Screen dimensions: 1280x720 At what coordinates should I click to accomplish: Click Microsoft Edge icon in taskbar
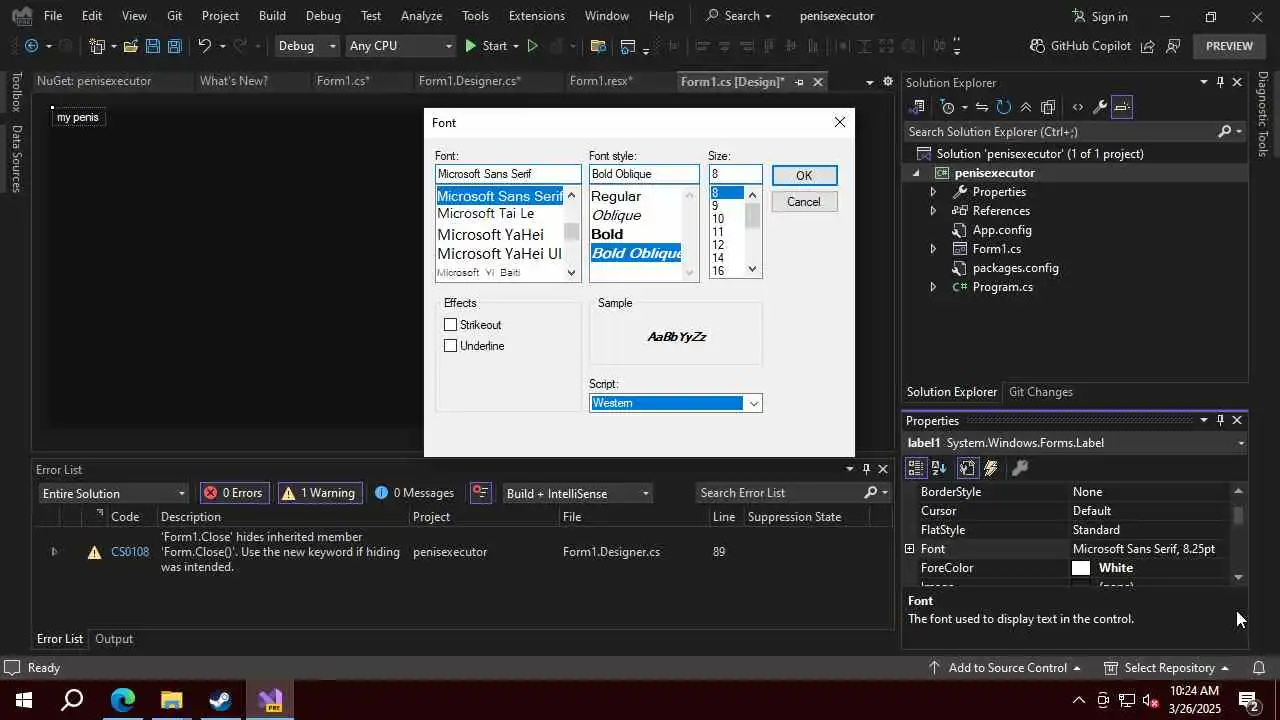click(x=123, y=699)
